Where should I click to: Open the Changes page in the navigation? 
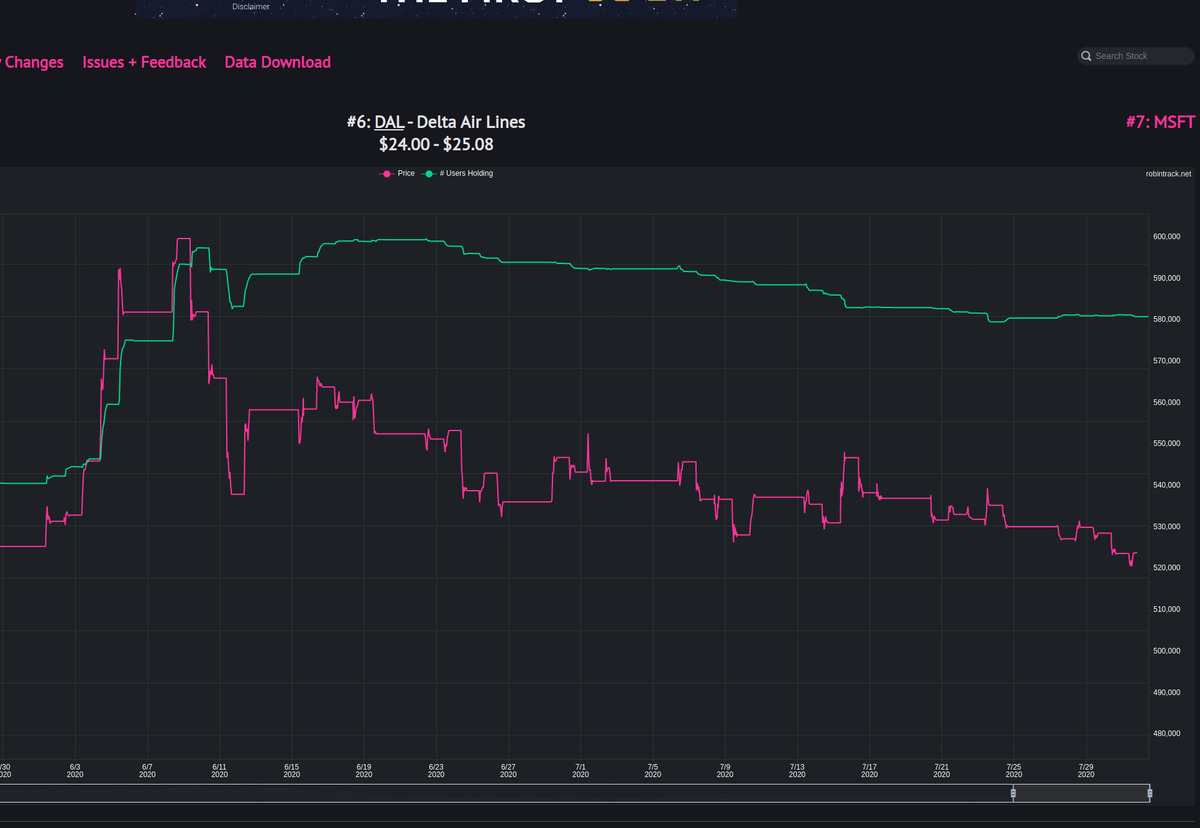point(31,62)
